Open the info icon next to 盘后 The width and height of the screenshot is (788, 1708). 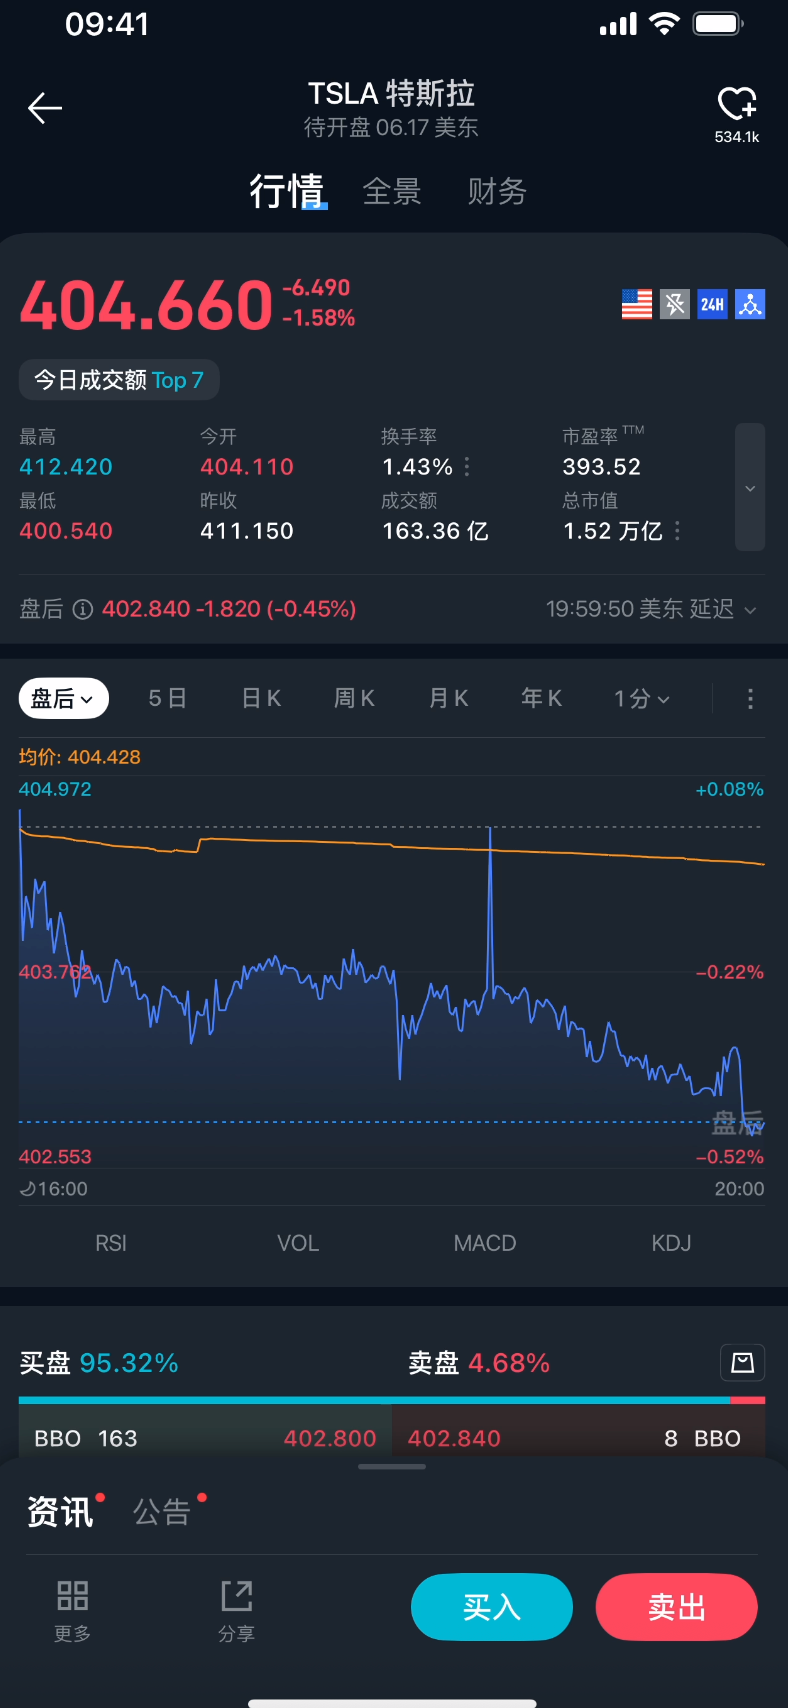pos(83,609)
